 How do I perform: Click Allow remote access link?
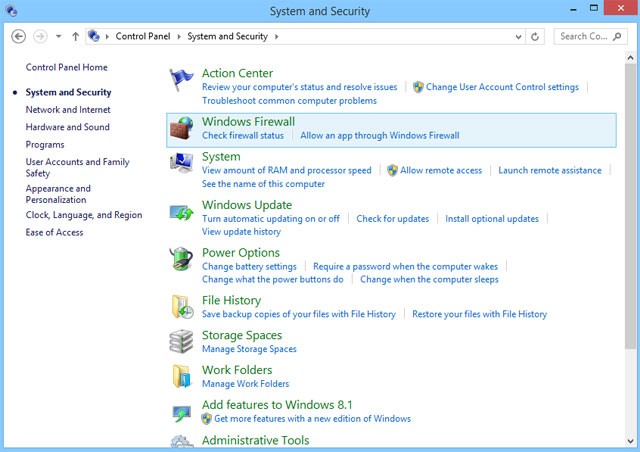point(441,170)
